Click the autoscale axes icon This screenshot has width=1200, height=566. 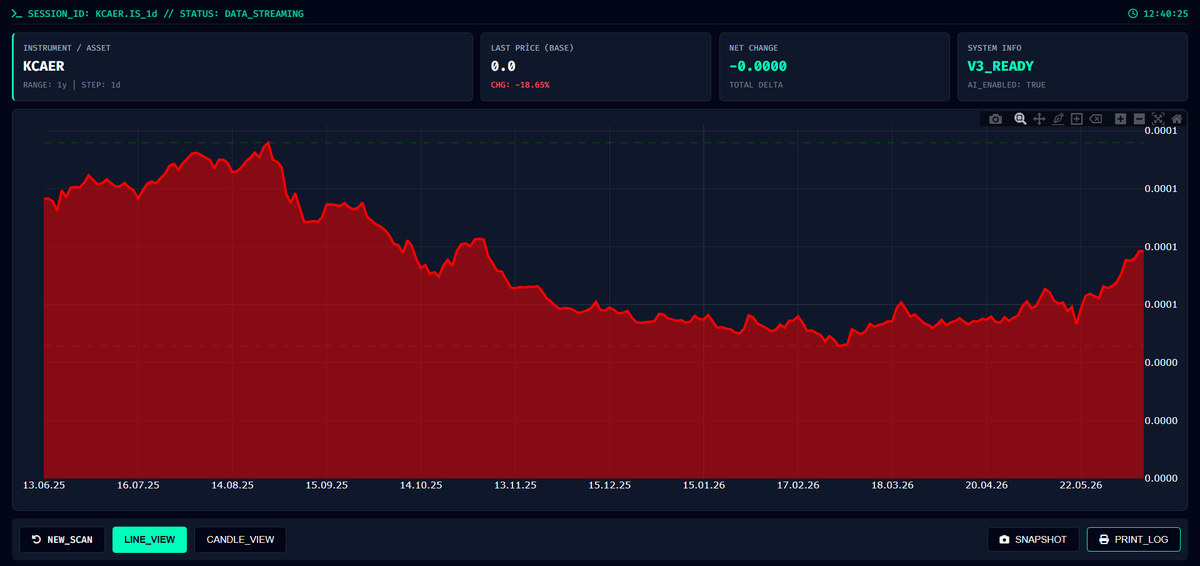click(1158, 119)
